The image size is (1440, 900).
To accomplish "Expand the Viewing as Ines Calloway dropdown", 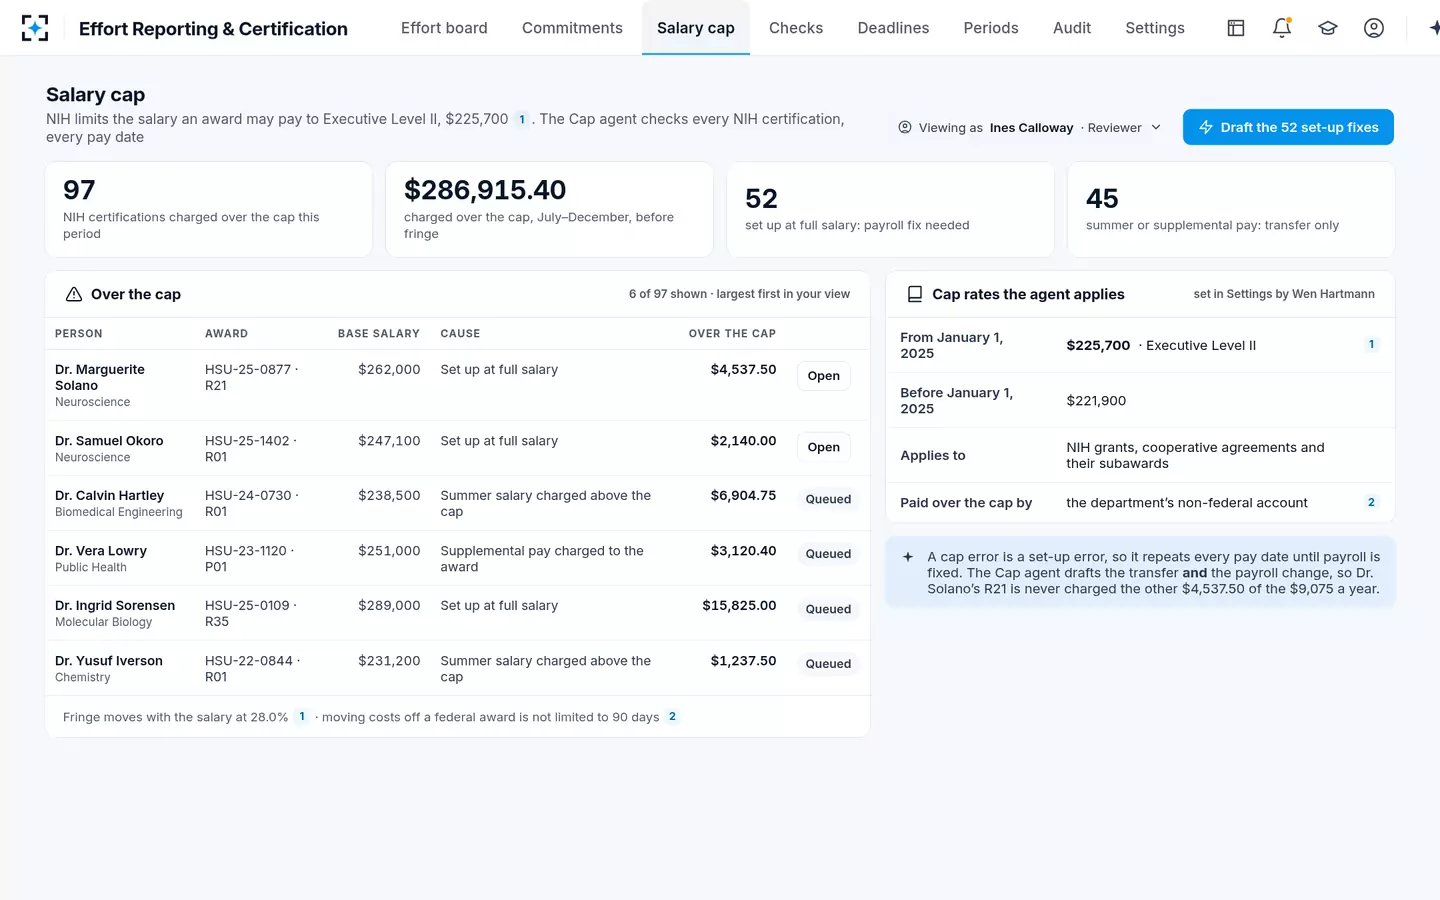I will pyautogui.click(x=1030, y=128).
